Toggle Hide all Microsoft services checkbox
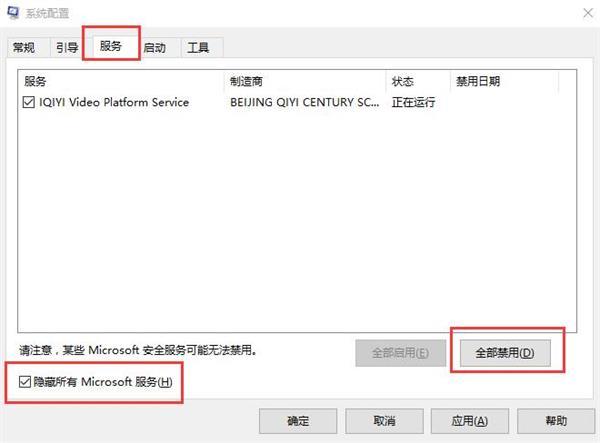600x443 pixels. (x=25, y=382)
